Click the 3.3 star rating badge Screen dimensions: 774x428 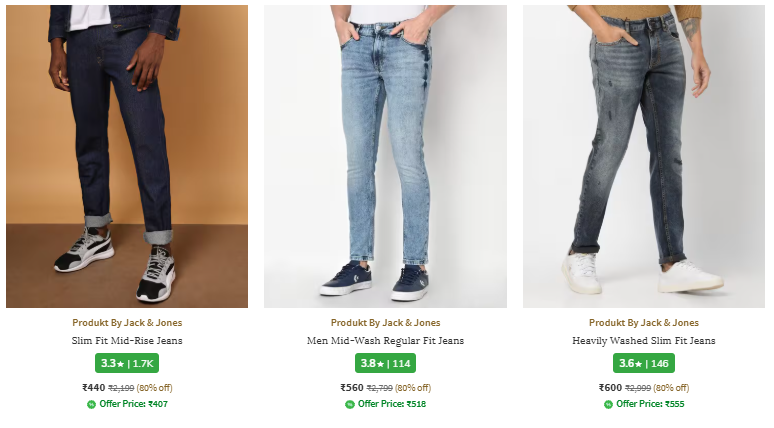click(x=127, y=363)
